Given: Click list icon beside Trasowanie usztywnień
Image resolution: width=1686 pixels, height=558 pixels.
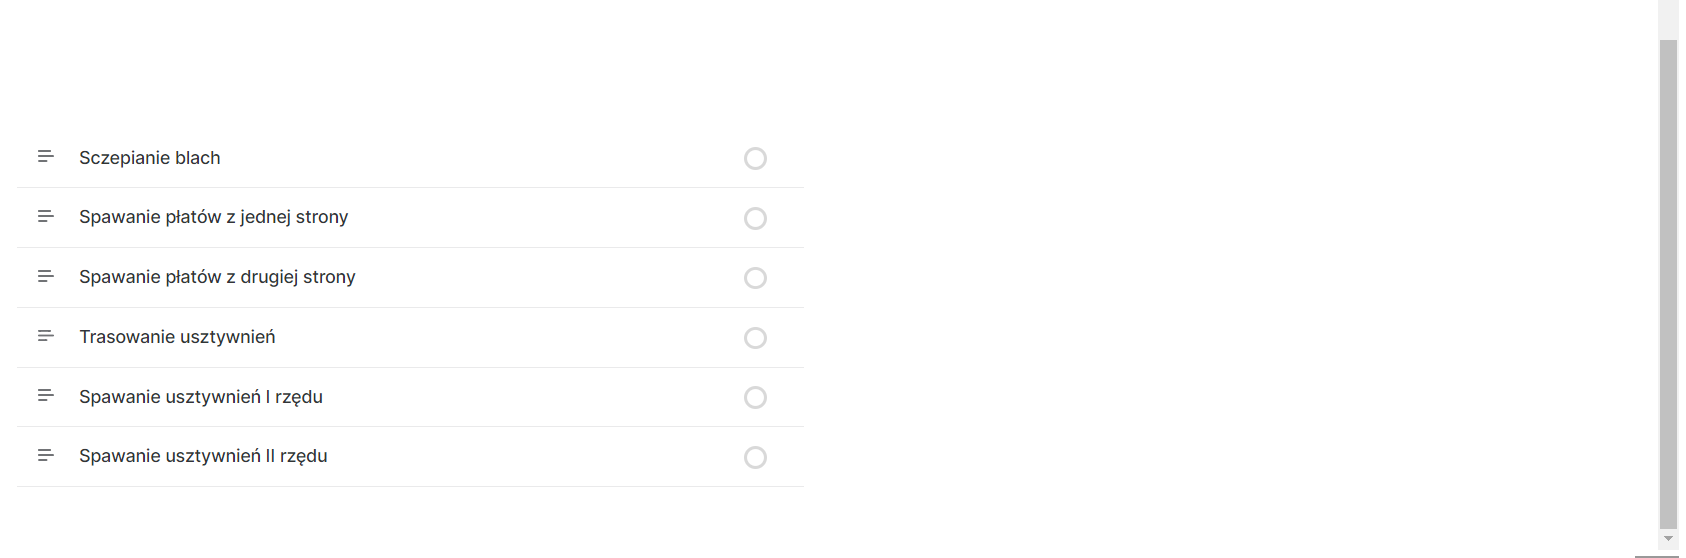Looking at the screenshot, I should coord(45,337).
